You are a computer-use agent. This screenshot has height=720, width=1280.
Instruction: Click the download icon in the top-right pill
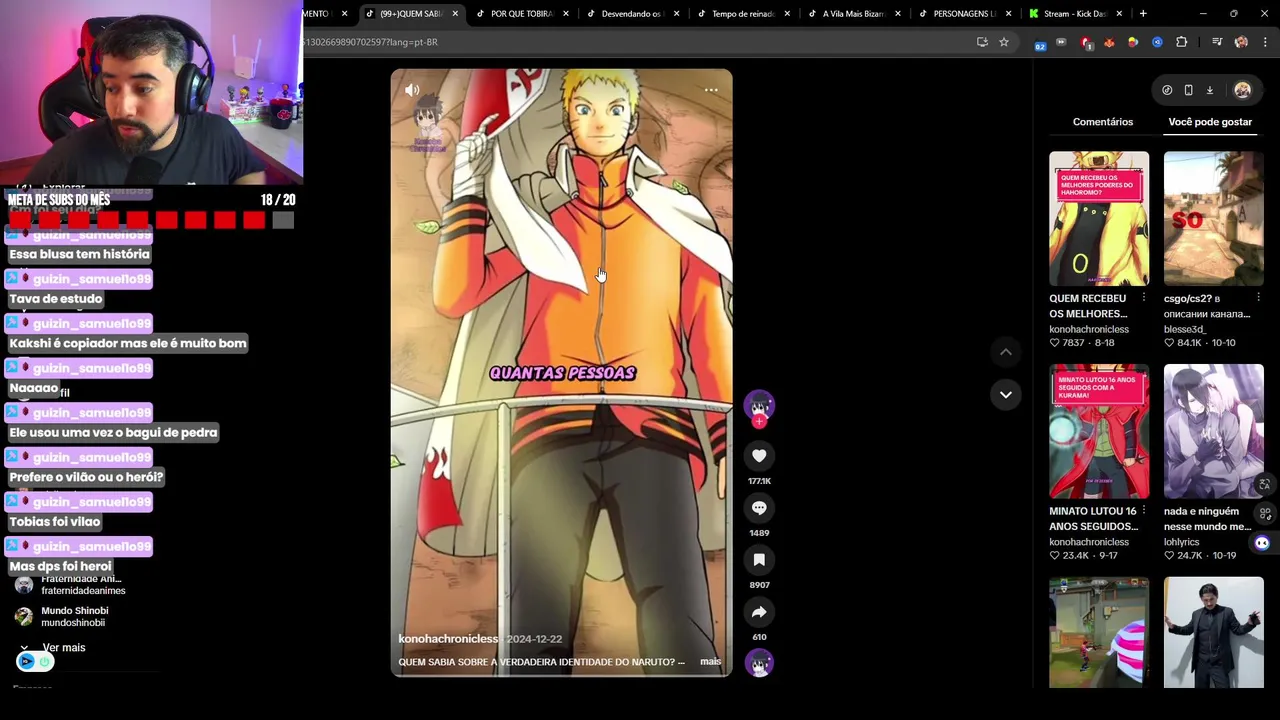(x=1209, y=90)
